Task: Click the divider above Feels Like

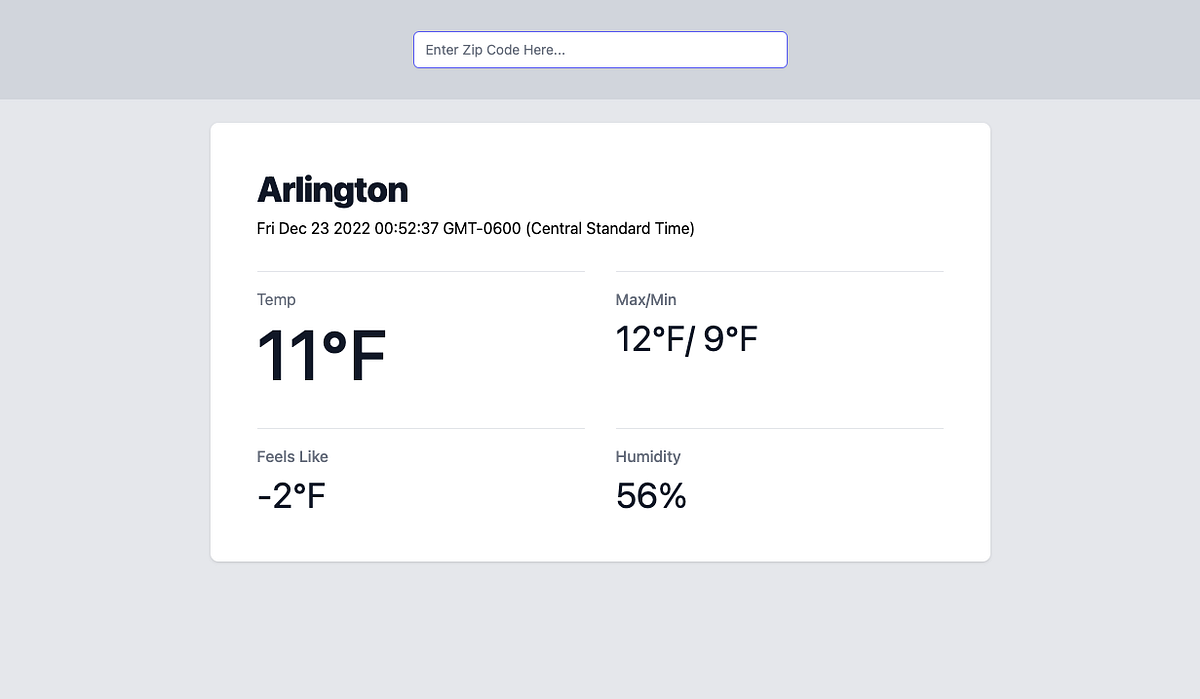Action: [420, 428]
